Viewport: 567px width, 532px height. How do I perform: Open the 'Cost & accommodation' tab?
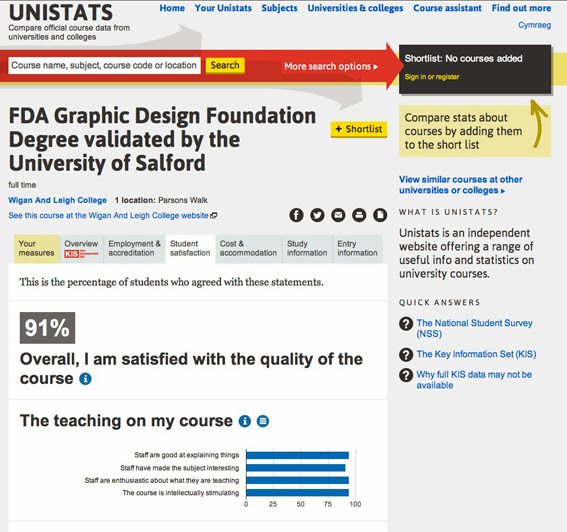pos(248,248)
